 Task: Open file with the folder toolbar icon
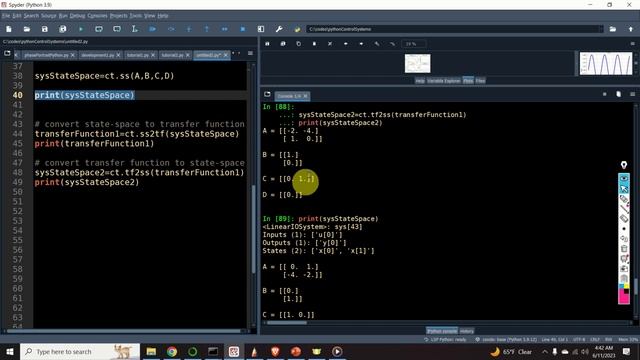tap(27, 29)
